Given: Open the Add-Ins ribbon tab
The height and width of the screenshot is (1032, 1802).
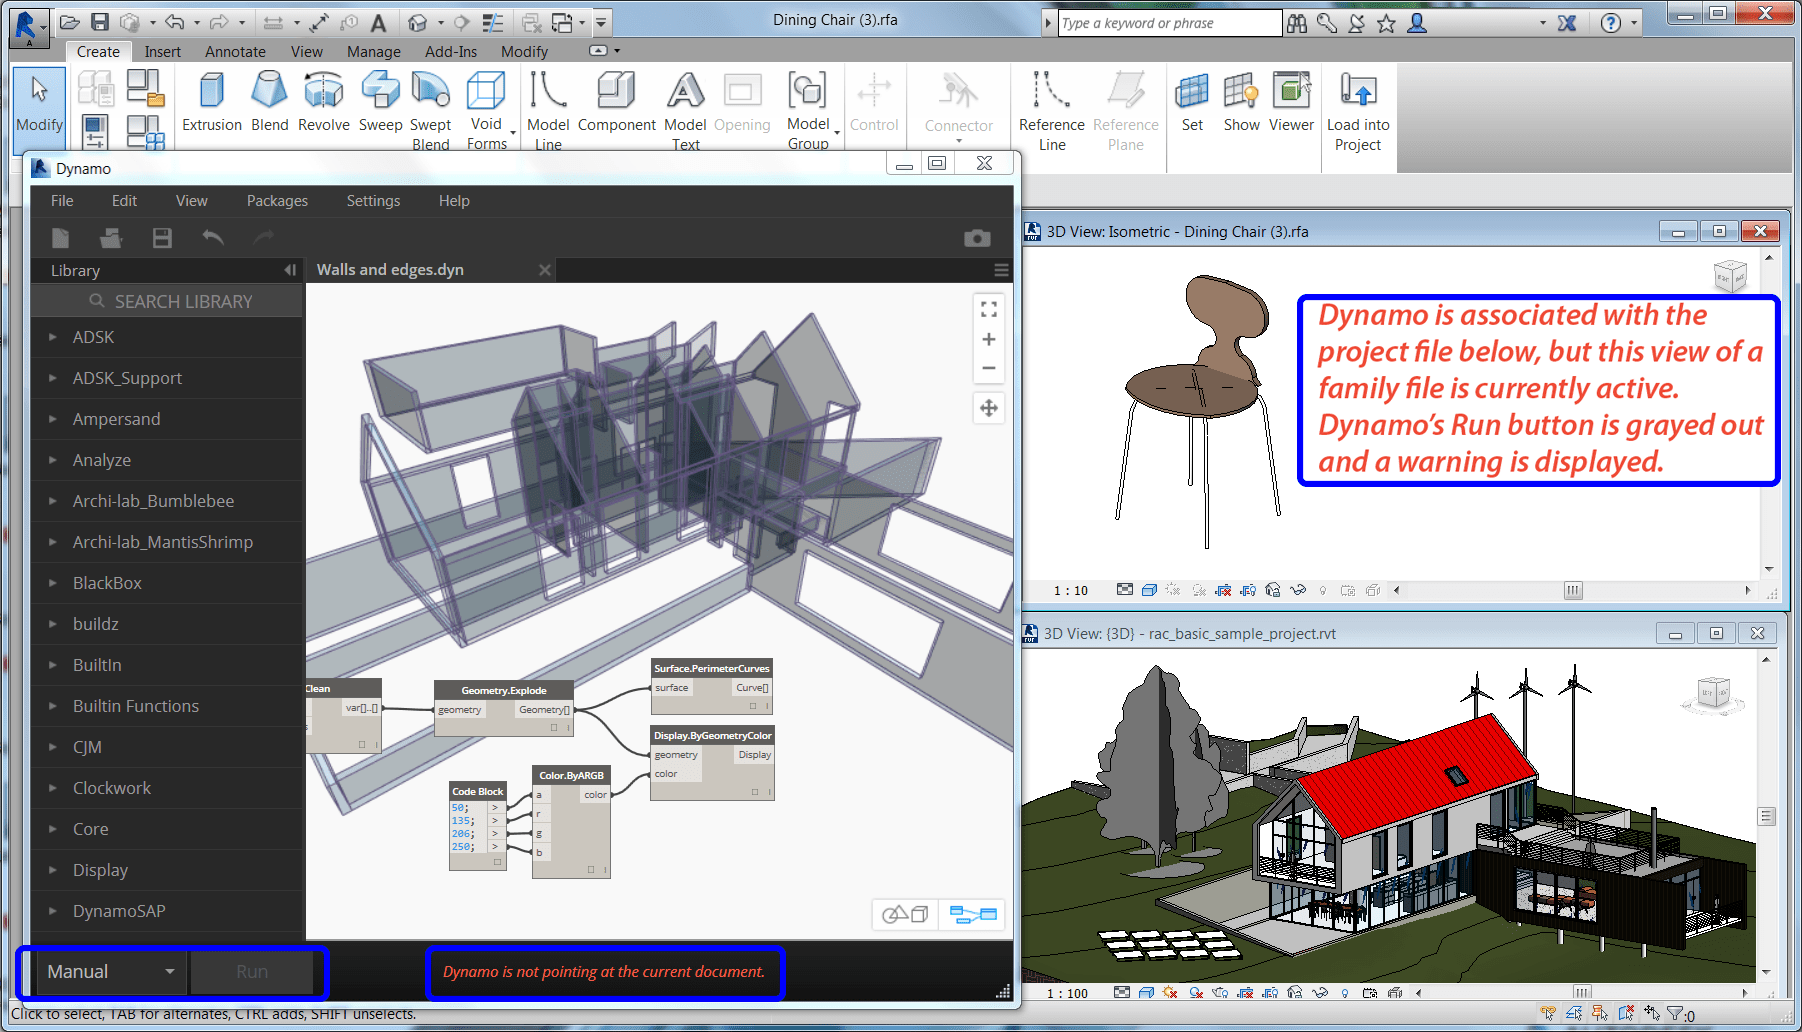Looking at the screenshot, I should [451, 51].
